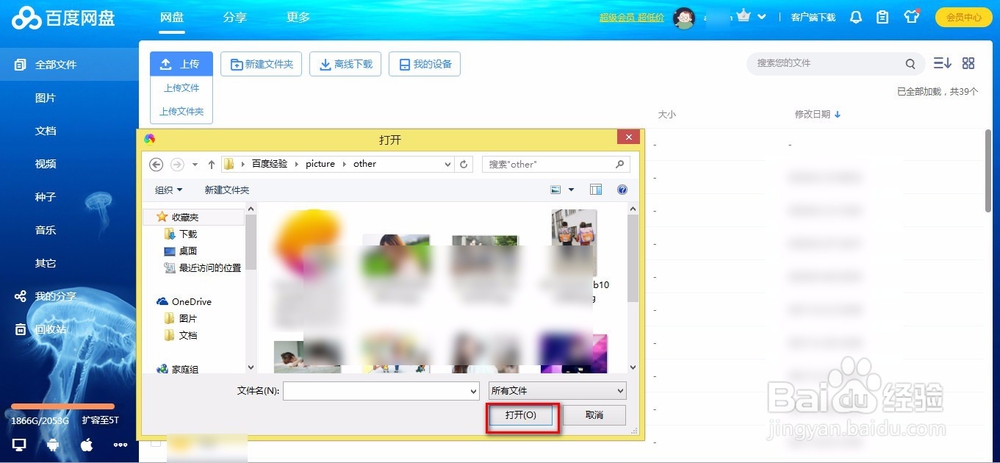The width and height of the screenshot is (1000, 463).
Task: Click the search field 搜索您的文件
Action: tap(835, 64)
